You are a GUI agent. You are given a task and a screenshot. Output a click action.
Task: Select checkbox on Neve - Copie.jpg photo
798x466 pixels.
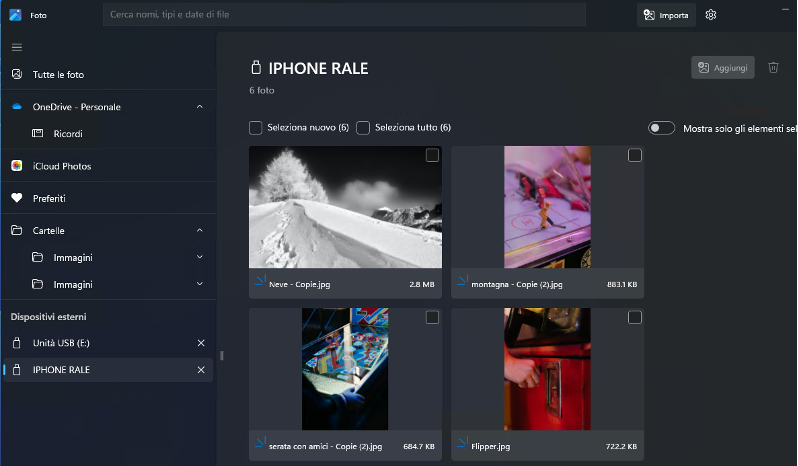pos(432,155)
